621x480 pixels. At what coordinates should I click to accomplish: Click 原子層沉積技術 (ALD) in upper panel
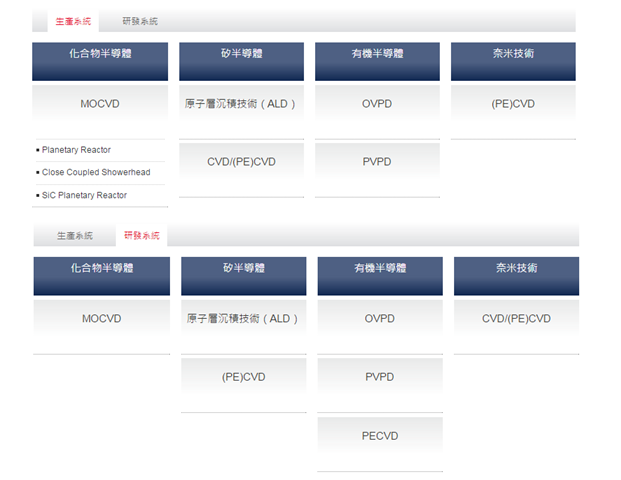point(241,104)
